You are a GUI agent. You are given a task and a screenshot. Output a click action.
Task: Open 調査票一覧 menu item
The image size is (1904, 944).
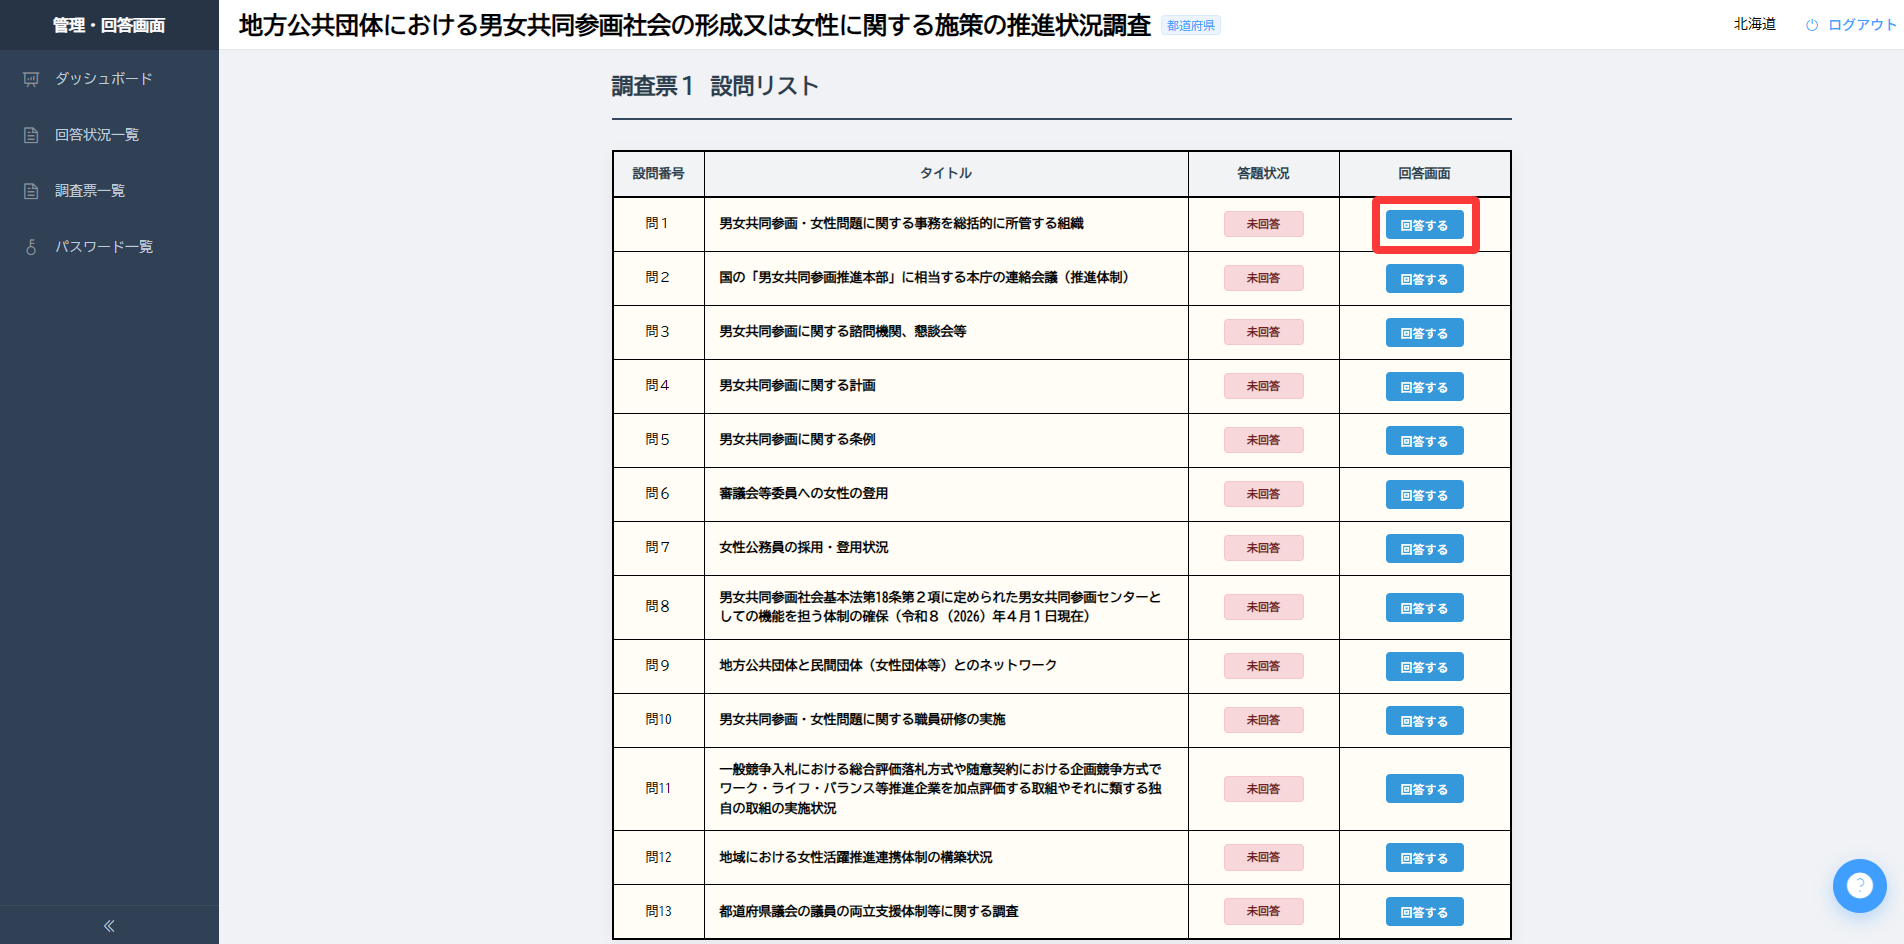[109, 191]
